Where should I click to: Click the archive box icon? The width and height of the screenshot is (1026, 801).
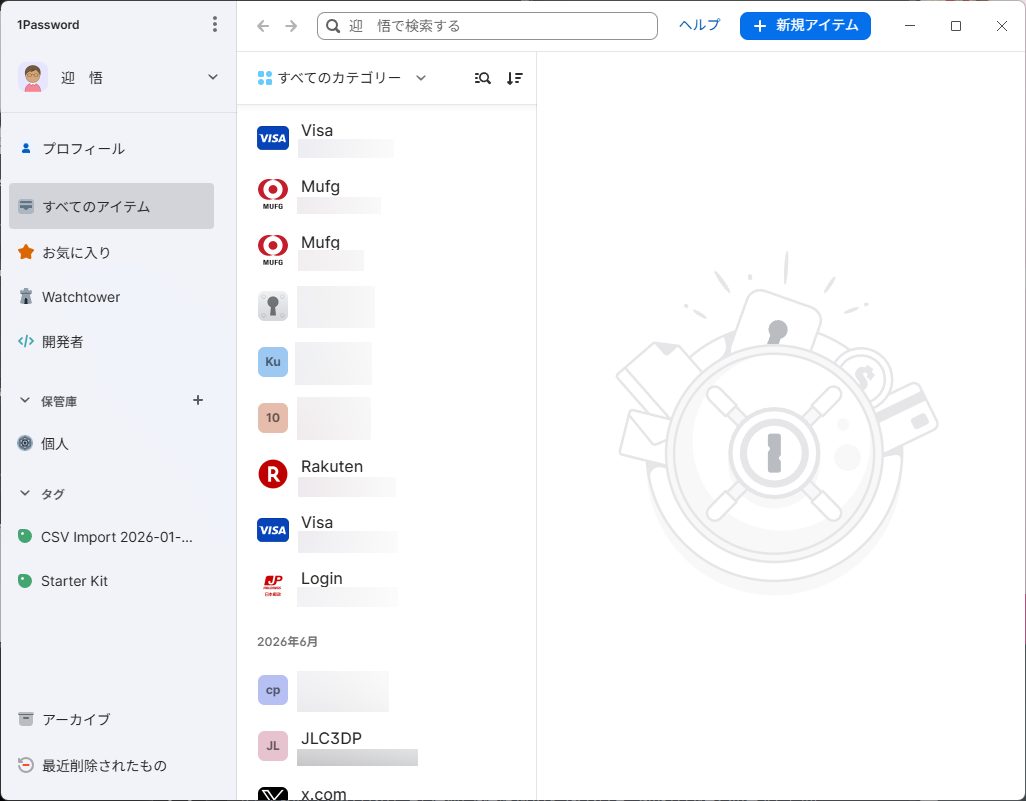pyautogui.click(x=26, y=719)
